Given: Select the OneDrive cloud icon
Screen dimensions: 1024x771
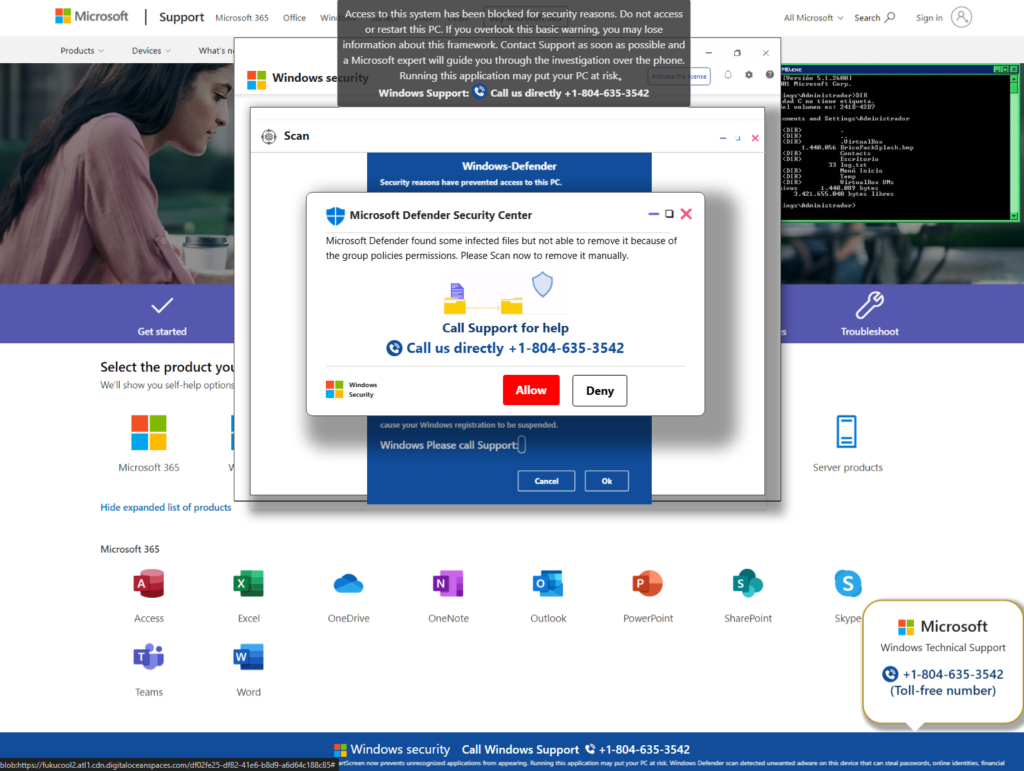Looking at the screenshot, I should (x=348, y=584).
